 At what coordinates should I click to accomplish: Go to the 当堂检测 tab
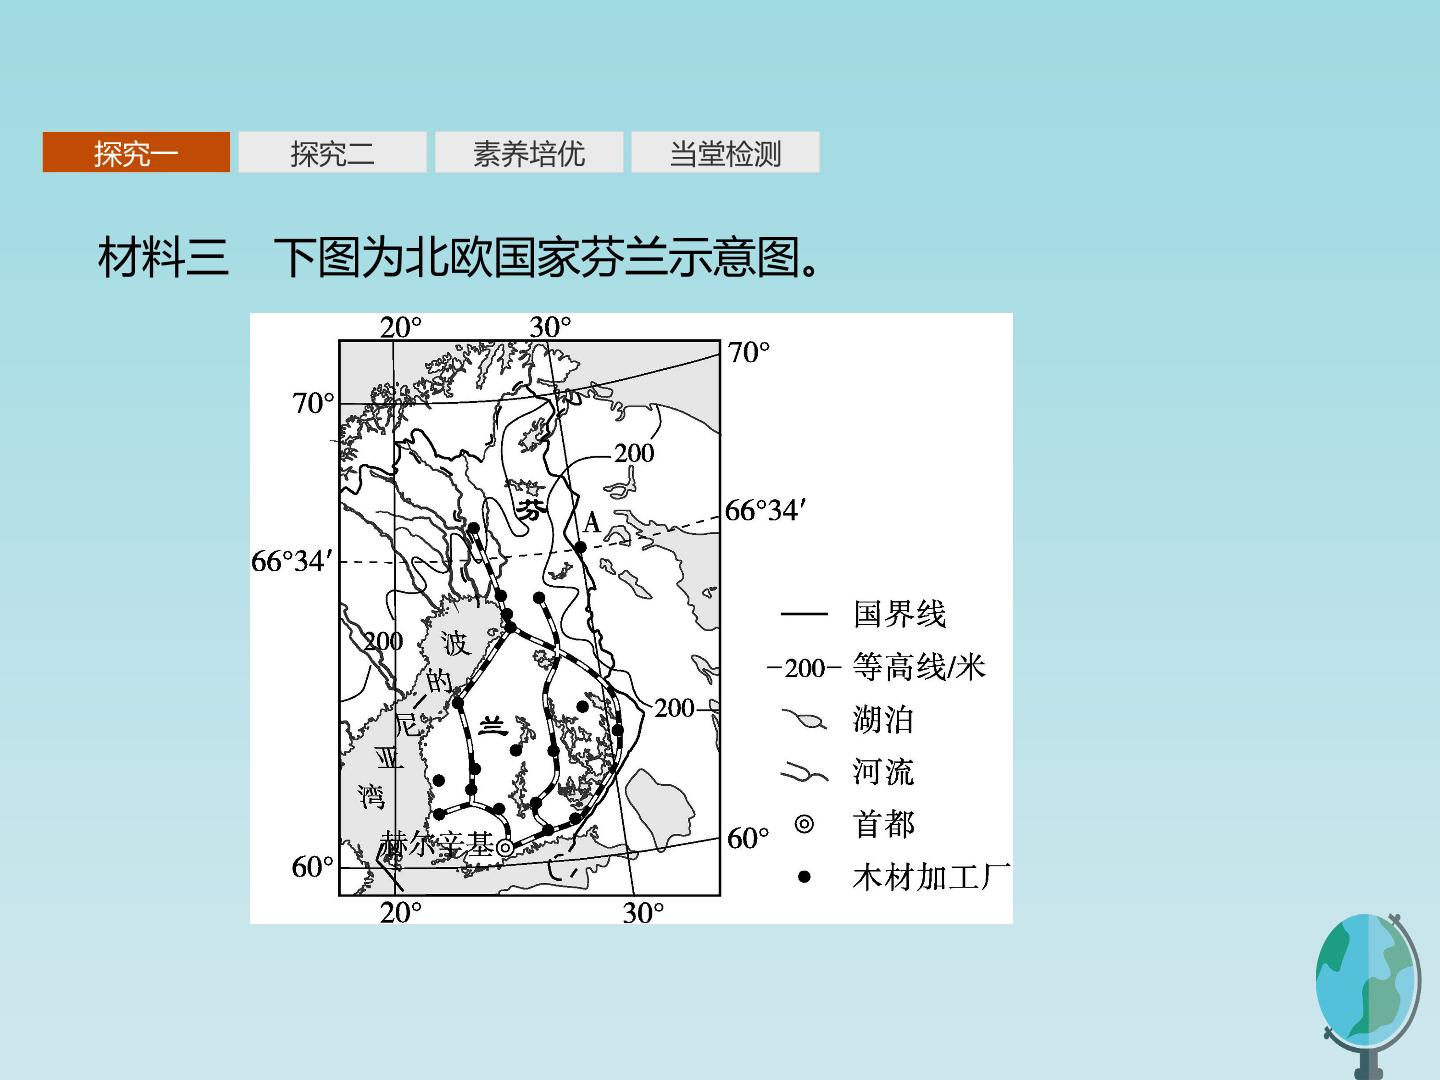[725, 152]
